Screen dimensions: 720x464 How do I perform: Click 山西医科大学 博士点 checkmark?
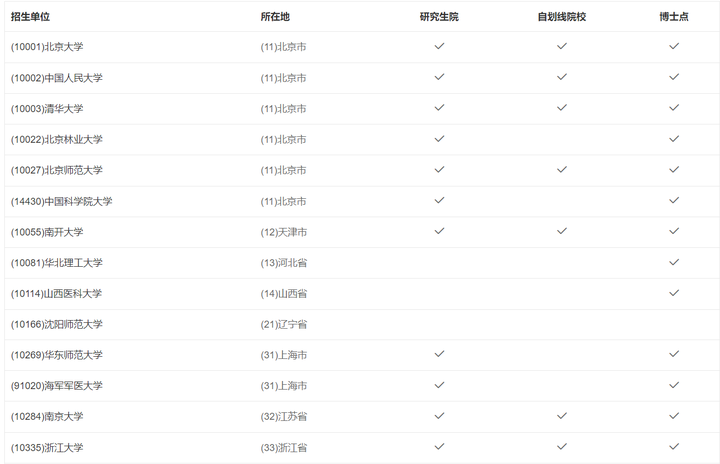[674, 293]
